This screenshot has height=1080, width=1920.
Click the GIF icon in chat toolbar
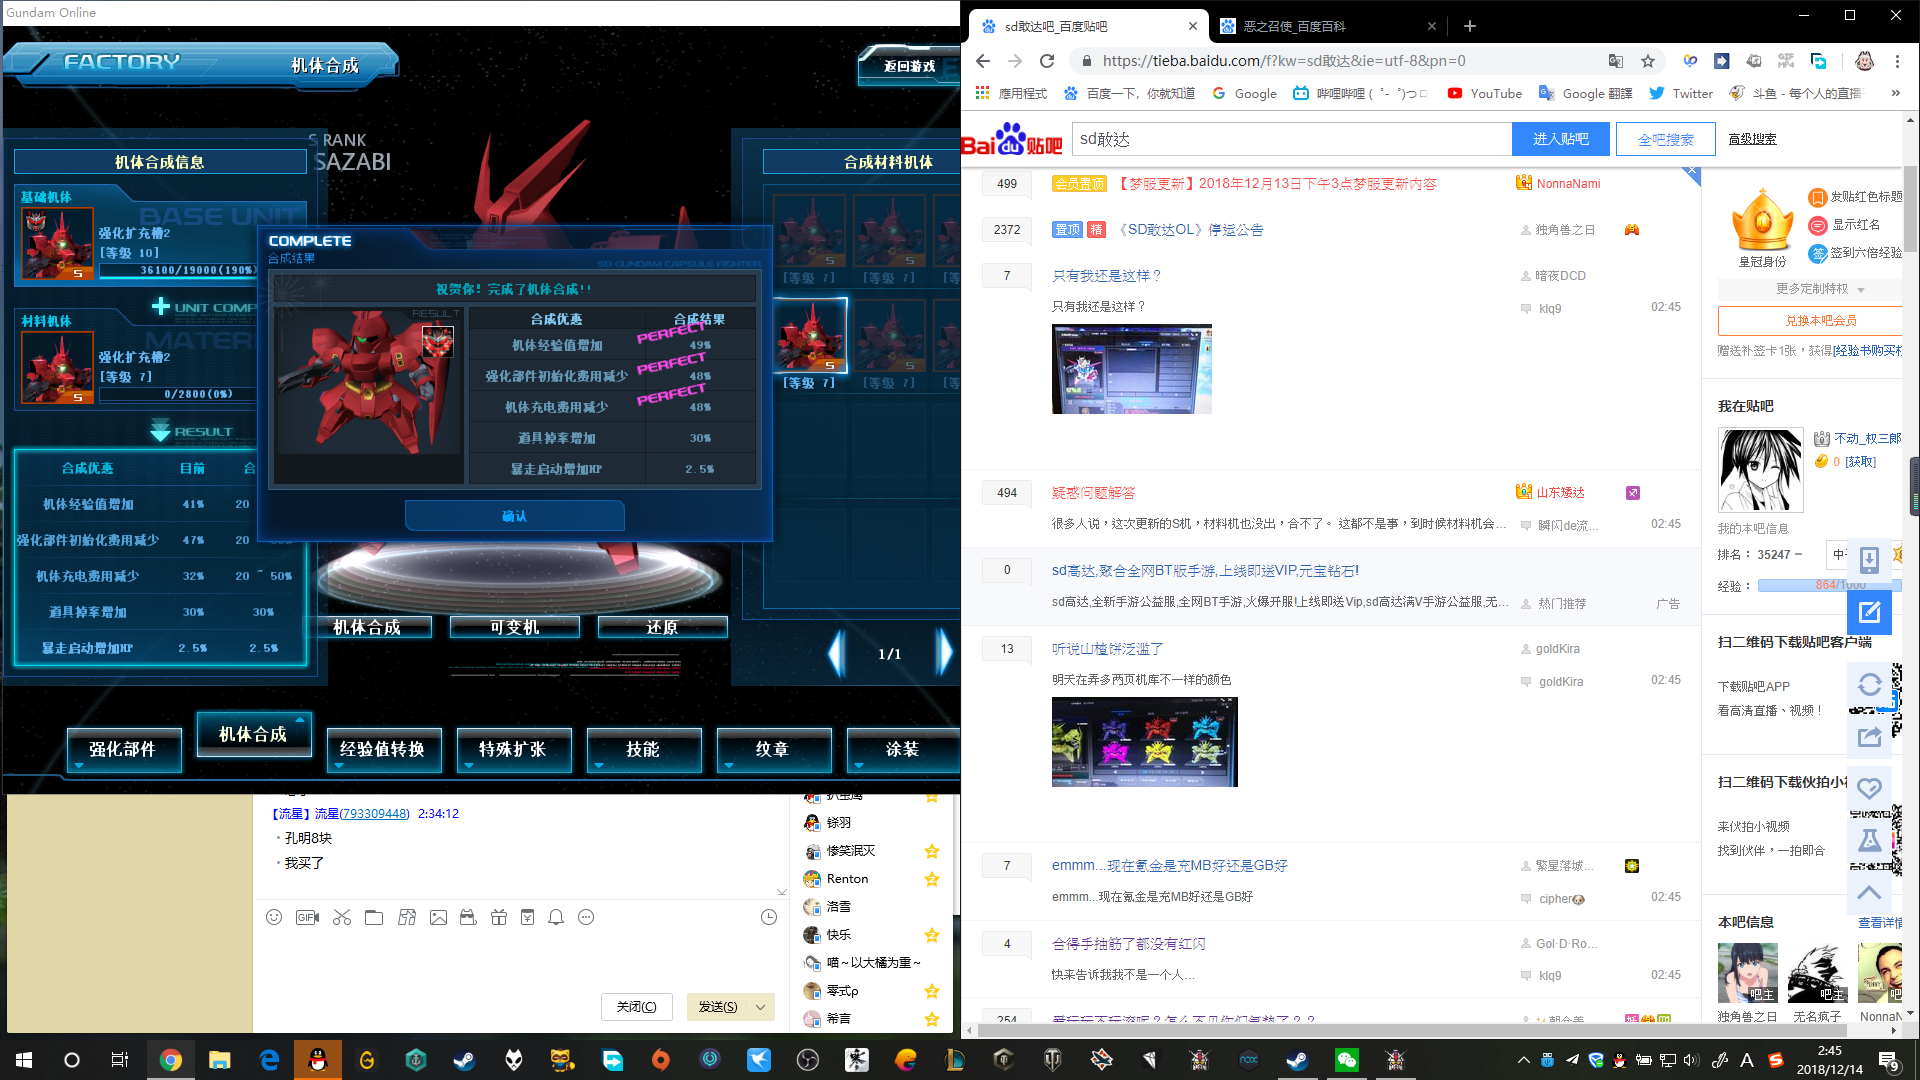307,917
